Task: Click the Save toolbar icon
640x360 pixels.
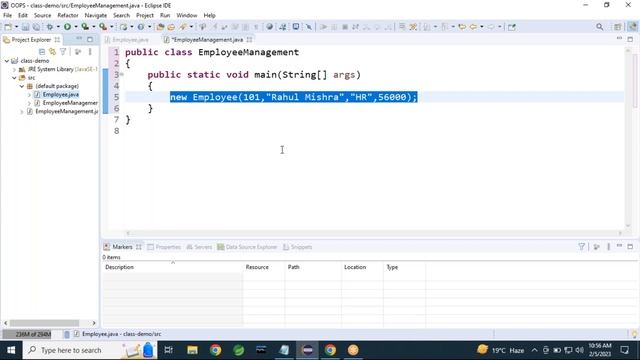Action: pos(25,27)
